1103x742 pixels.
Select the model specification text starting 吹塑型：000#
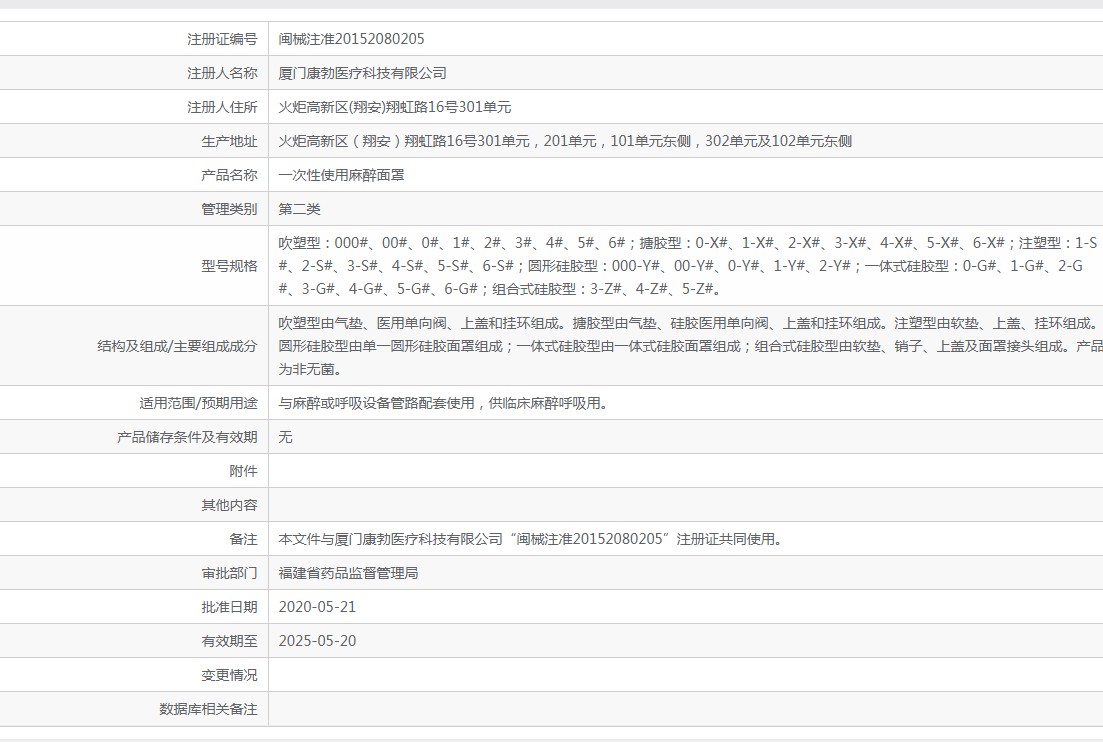687,266
